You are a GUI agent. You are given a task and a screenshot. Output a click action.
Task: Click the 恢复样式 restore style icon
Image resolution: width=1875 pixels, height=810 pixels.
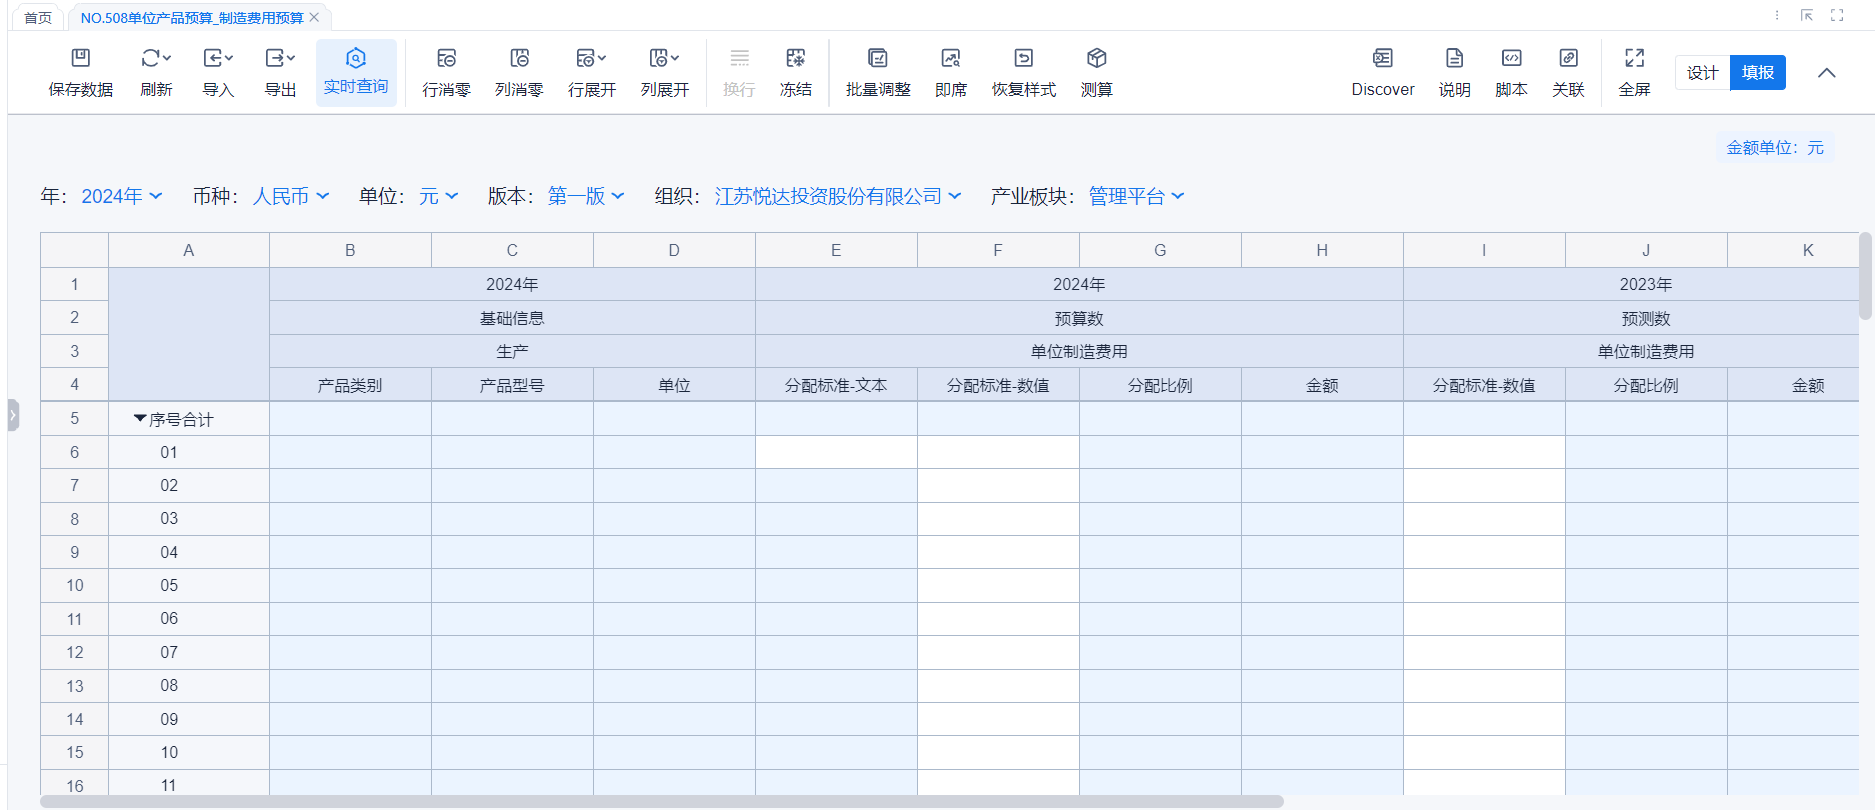point(1023,59)
